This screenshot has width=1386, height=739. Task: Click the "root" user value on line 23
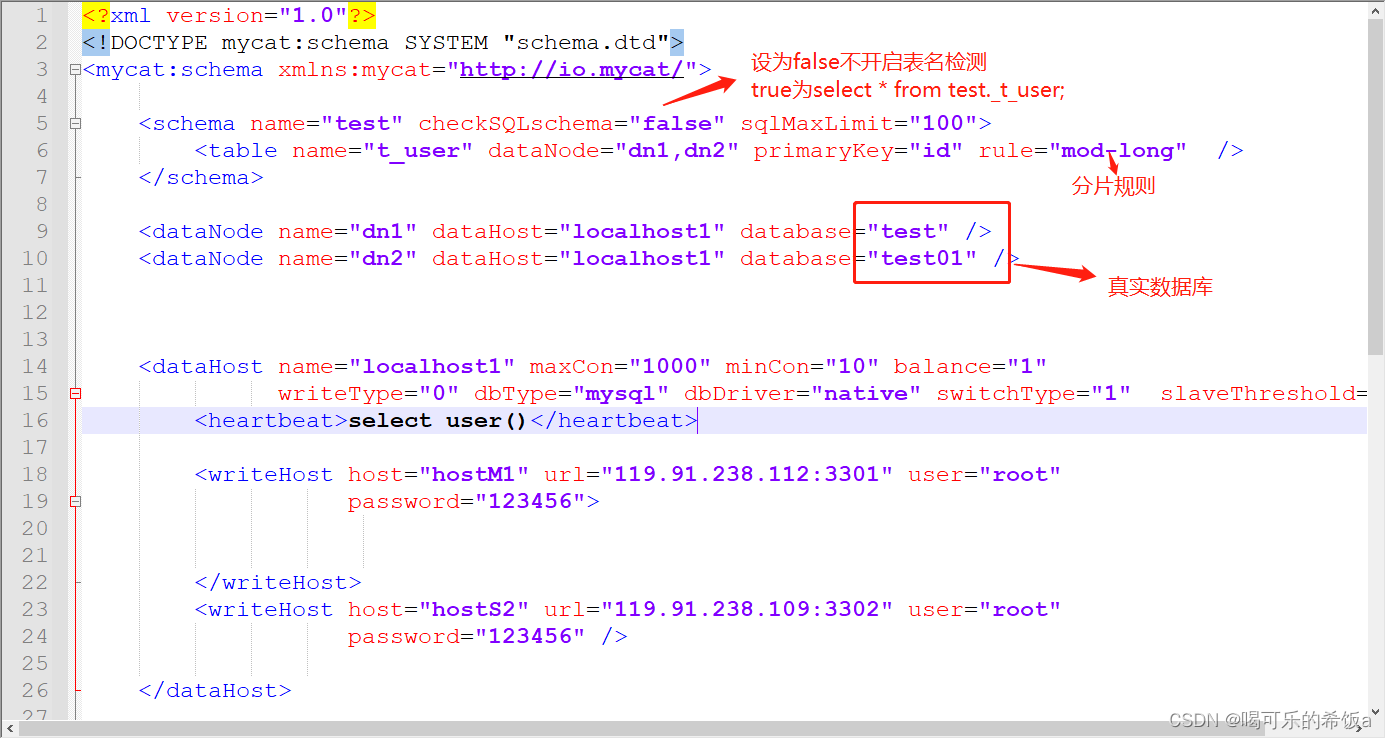[x=1019, y=610]
